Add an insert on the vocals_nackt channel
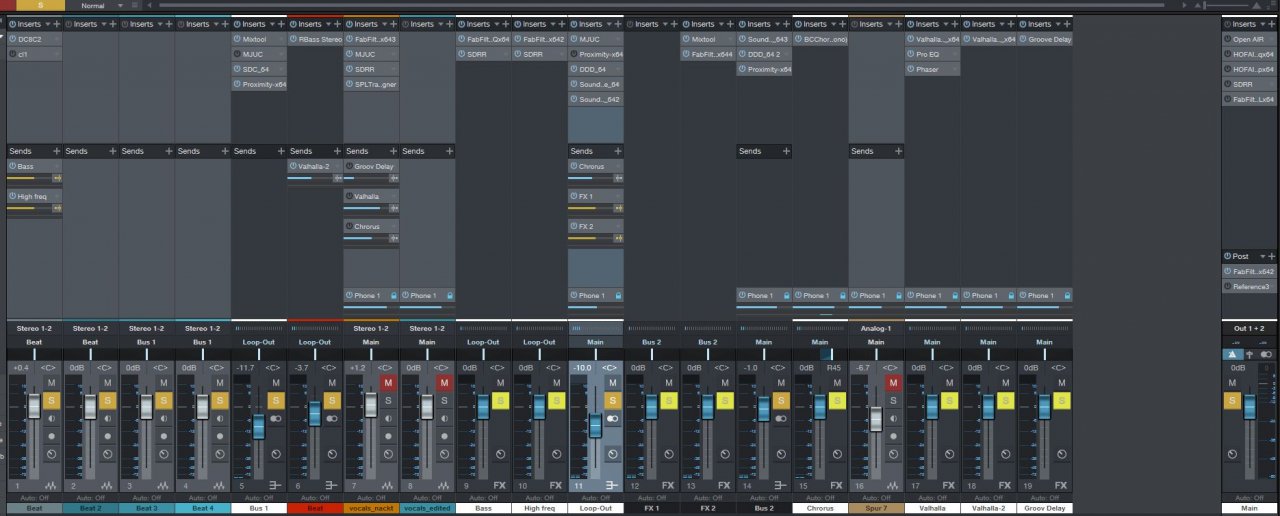1280x516 pixels. pos(393,24)
